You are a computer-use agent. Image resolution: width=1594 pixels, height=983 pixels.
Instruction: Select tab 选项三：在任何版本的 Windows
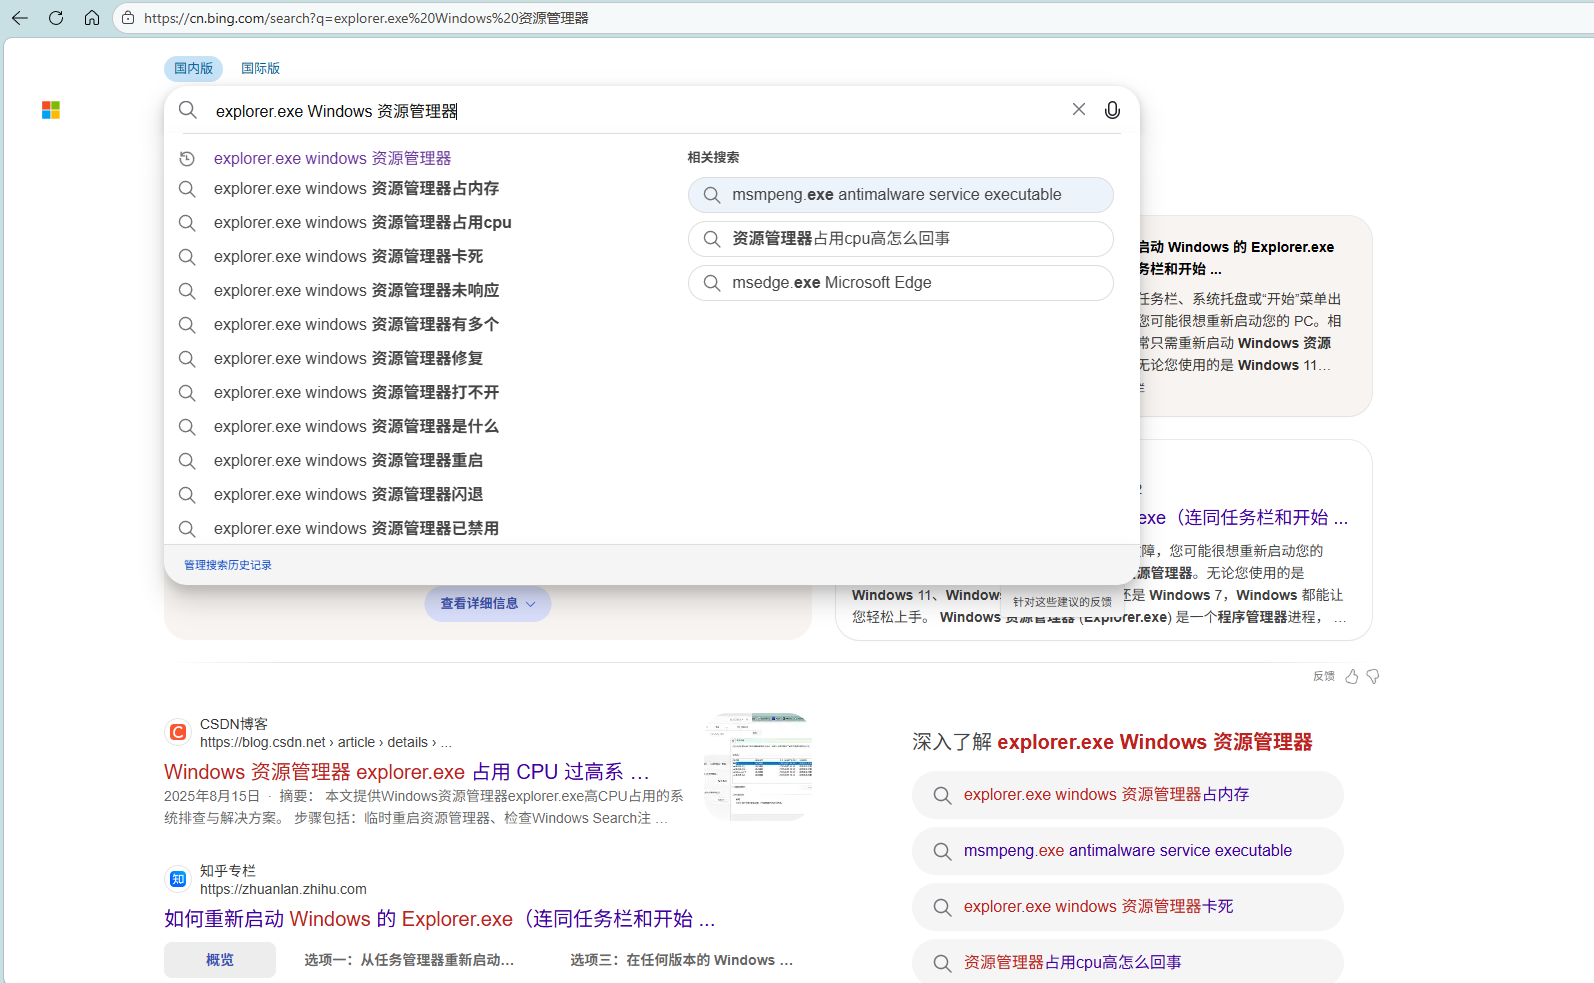(682, 960)
